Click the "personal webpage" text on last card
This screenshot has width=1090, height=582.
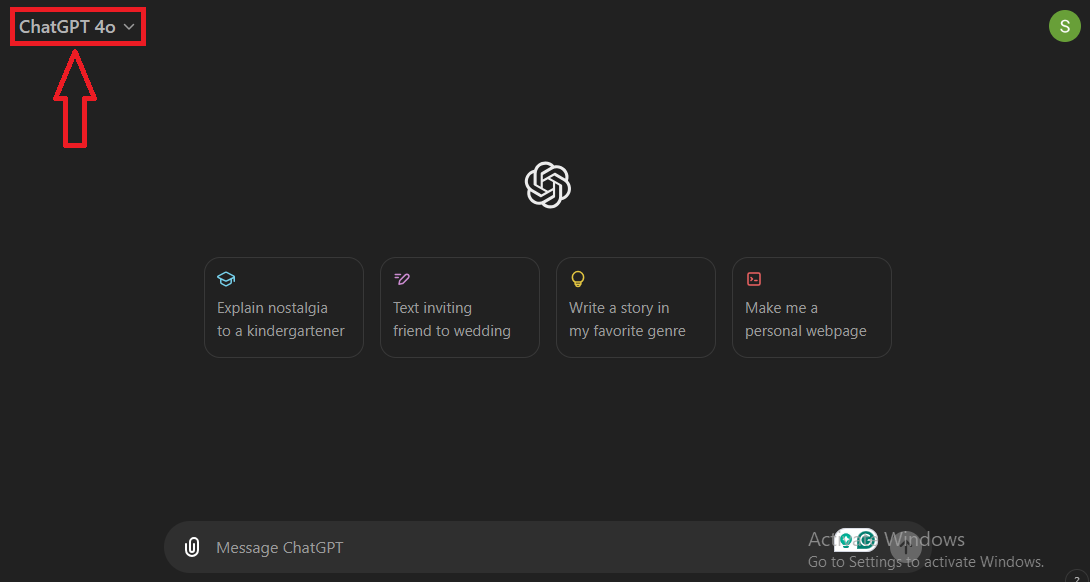coord(806,331)
